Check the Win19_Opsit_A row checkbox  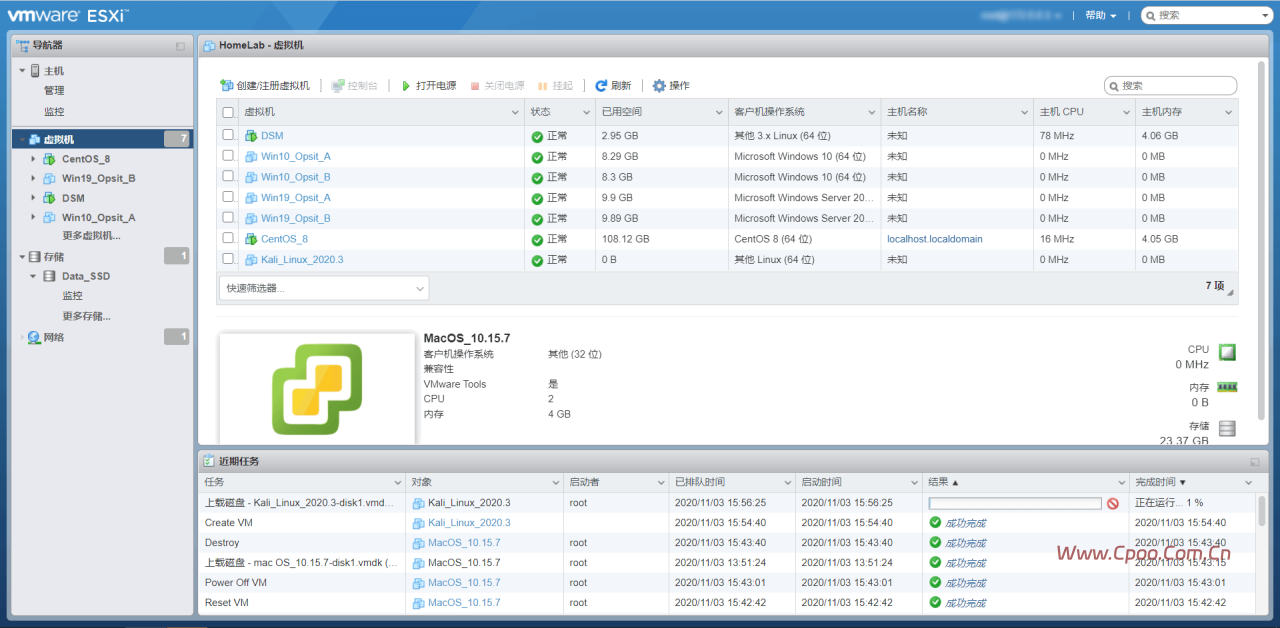tap(228, 197)
